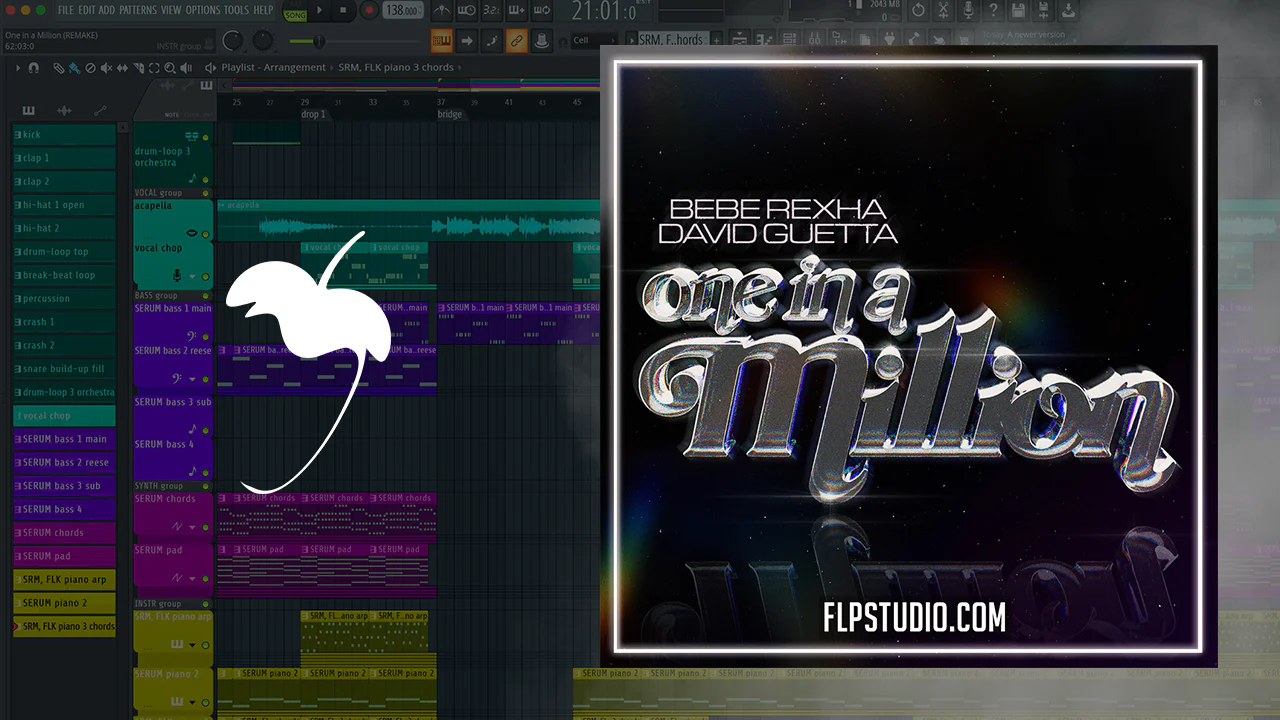This screenshot has width=1280, height=720.
Task: Collapse the vocal chop track arrow
Action: point(192,276)
